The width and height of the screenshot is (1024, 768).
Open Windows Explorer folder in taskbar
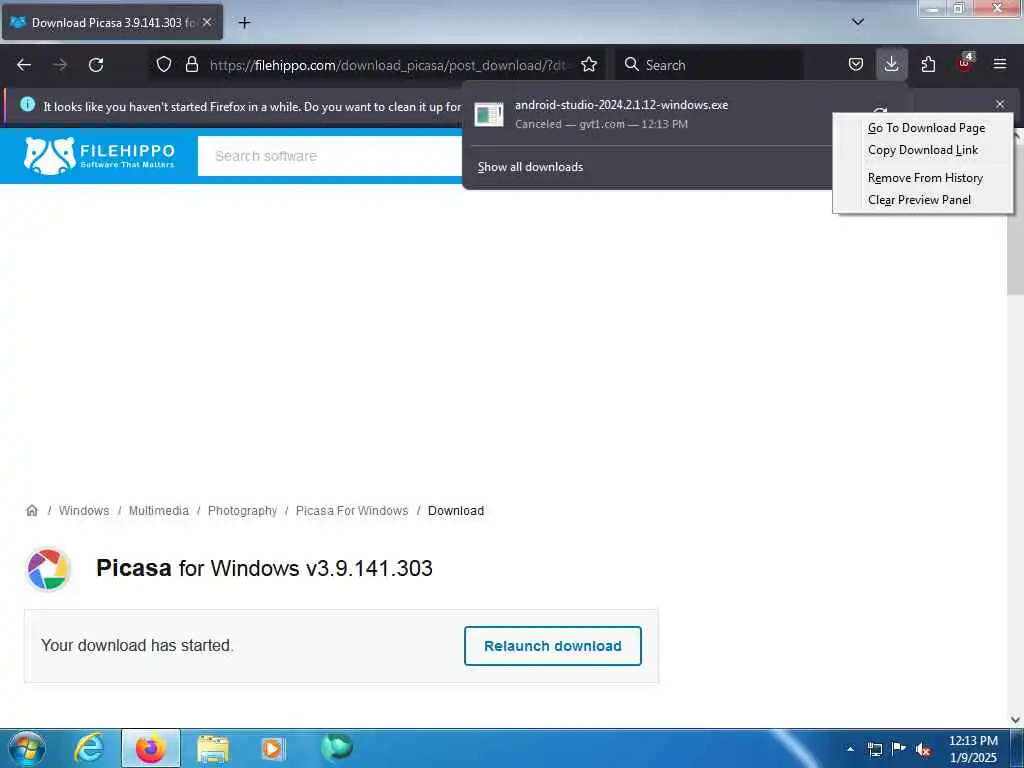(x=212, y=748)
